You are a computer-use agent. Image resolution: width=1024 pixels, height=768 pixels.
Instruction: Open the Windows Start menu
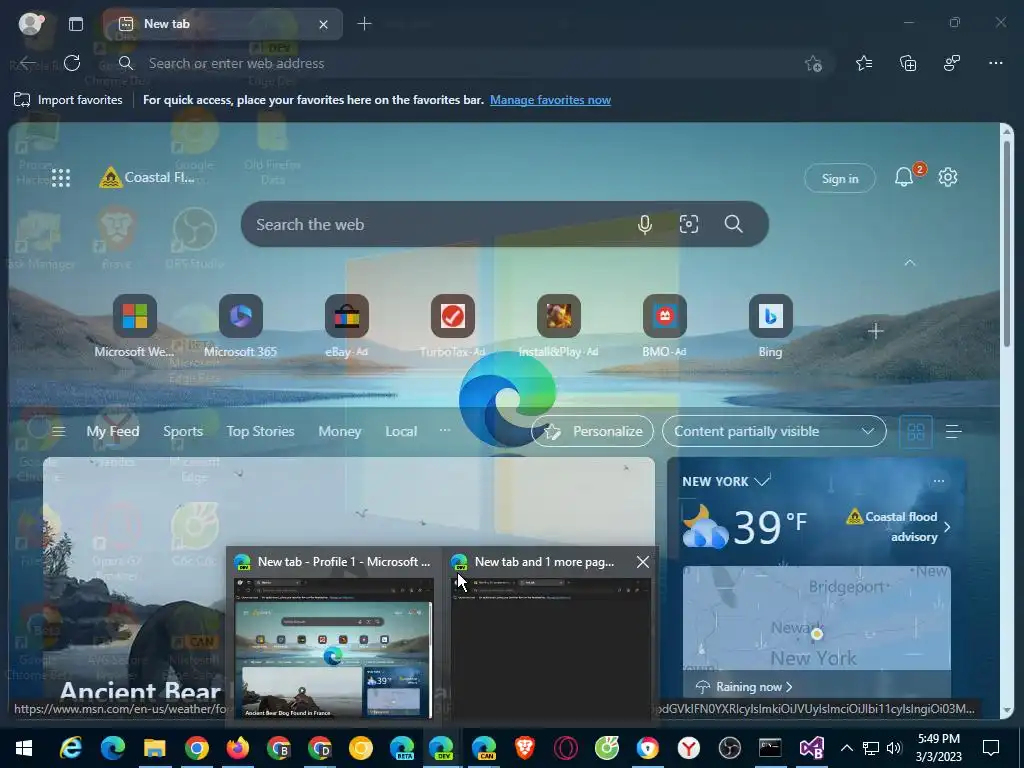(x=24, y=748)
